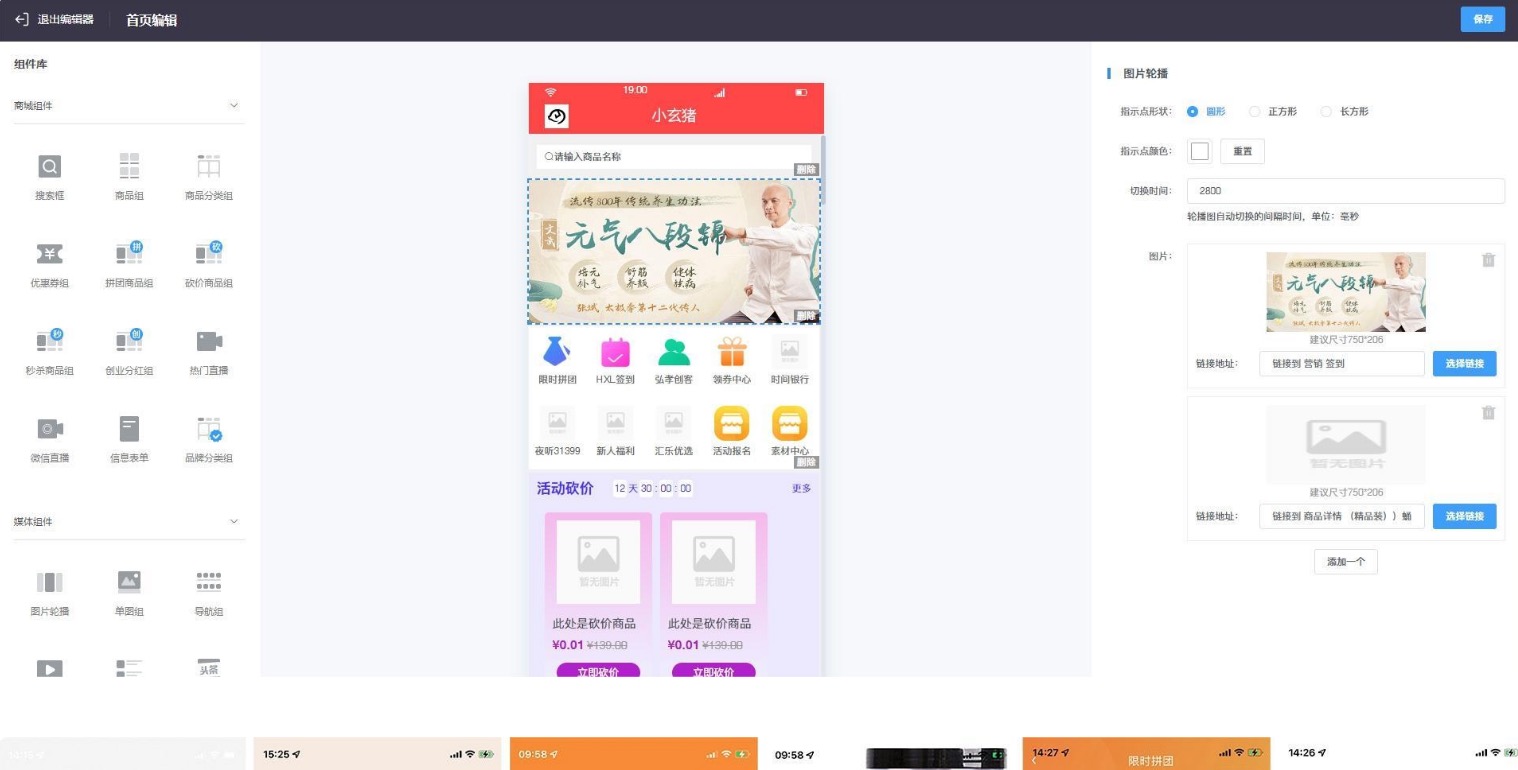
Task: Select 圆形 indicator shape
Action: pyautogui.click(x=1192, y=111)
